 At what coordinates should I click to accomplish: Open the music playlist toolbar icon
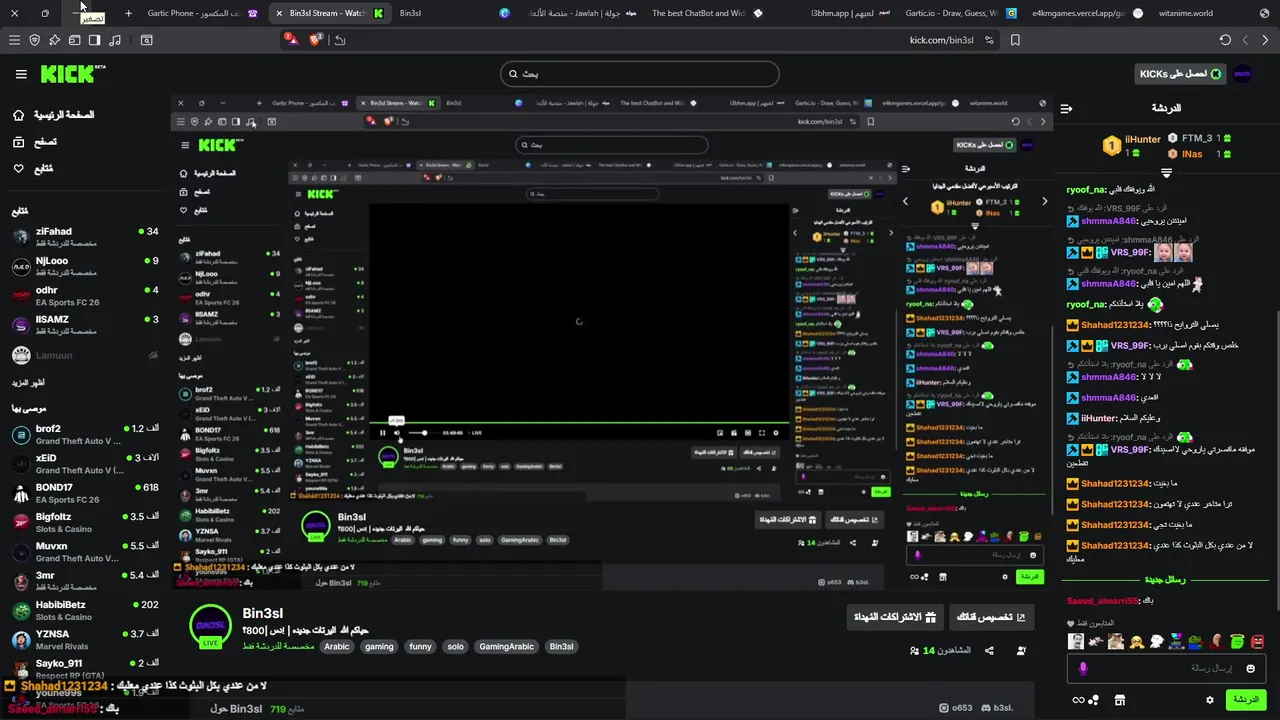[115, 40]
